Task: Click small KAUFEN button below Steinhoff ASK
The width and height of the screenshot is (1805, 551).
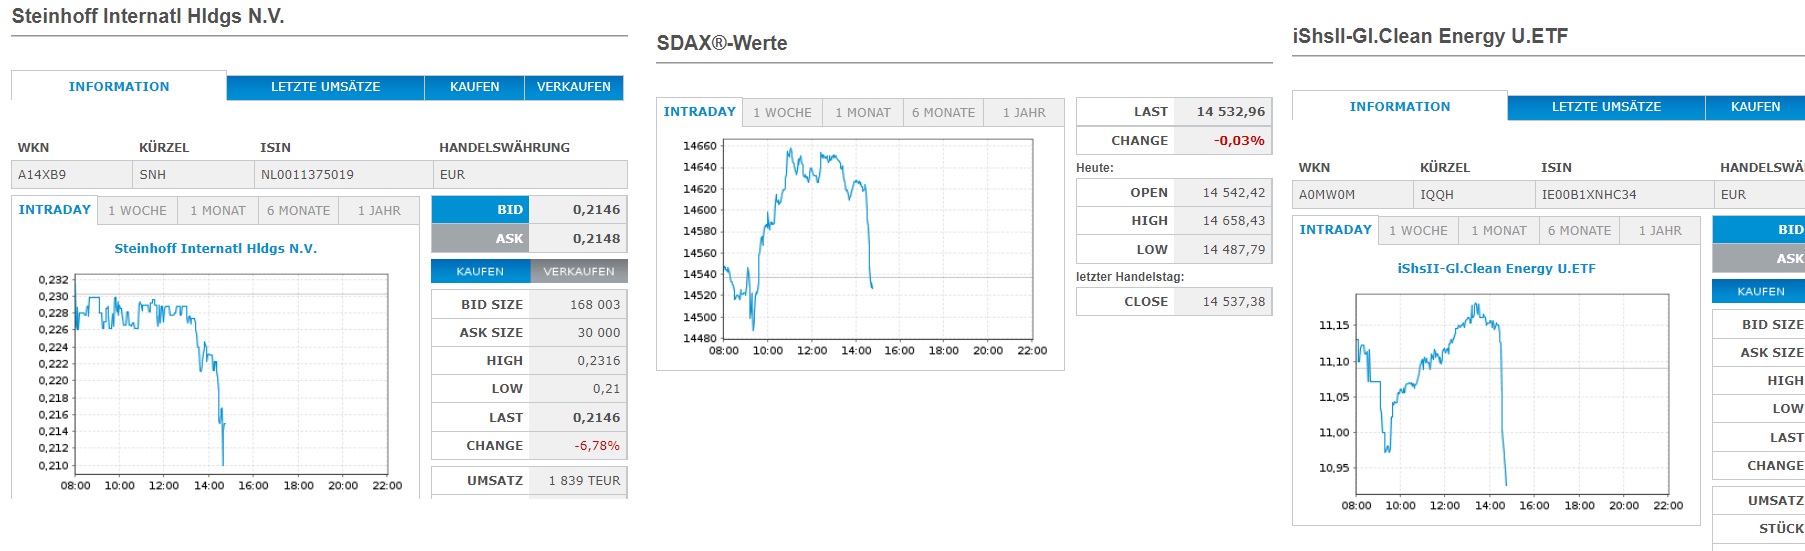Action: [480, 271]
